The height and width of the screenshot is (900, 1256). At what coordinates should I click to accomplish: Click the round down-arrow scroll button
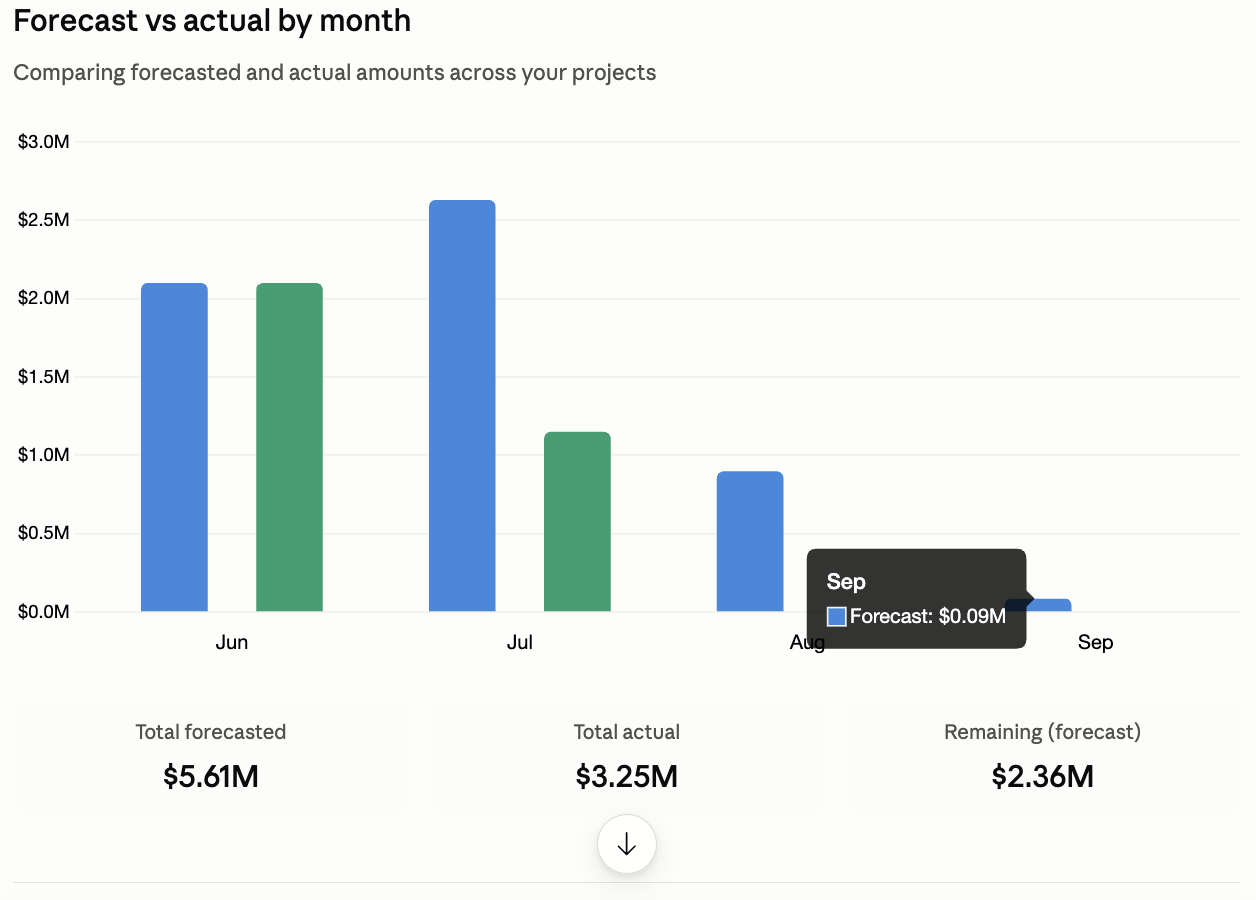pyautogui.click(x=627, y=844)
